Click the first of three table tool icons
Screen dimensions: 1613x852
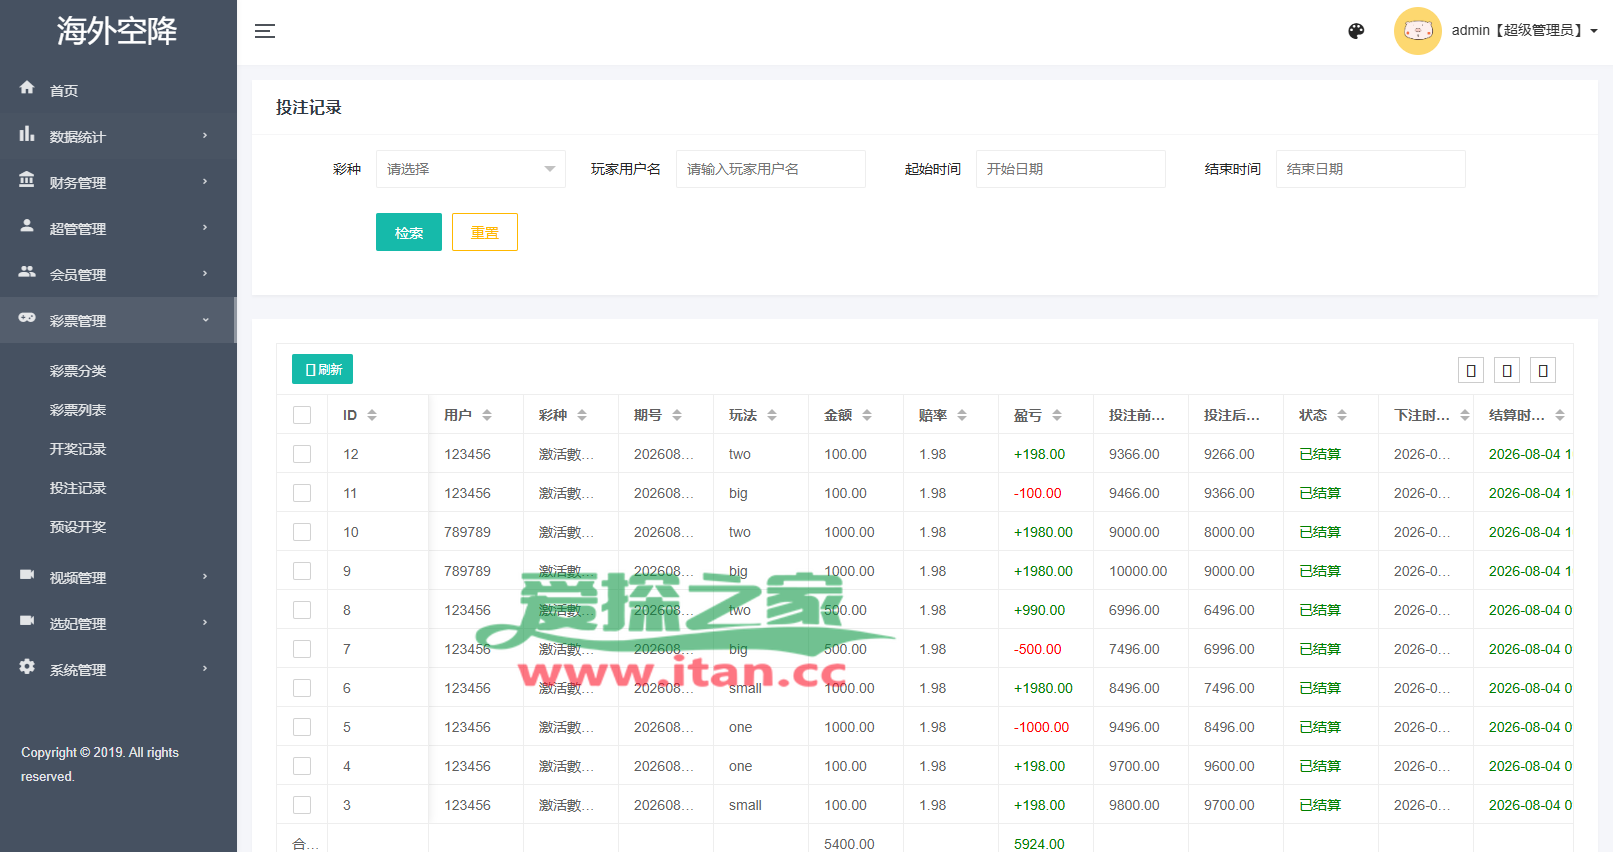1471,370
